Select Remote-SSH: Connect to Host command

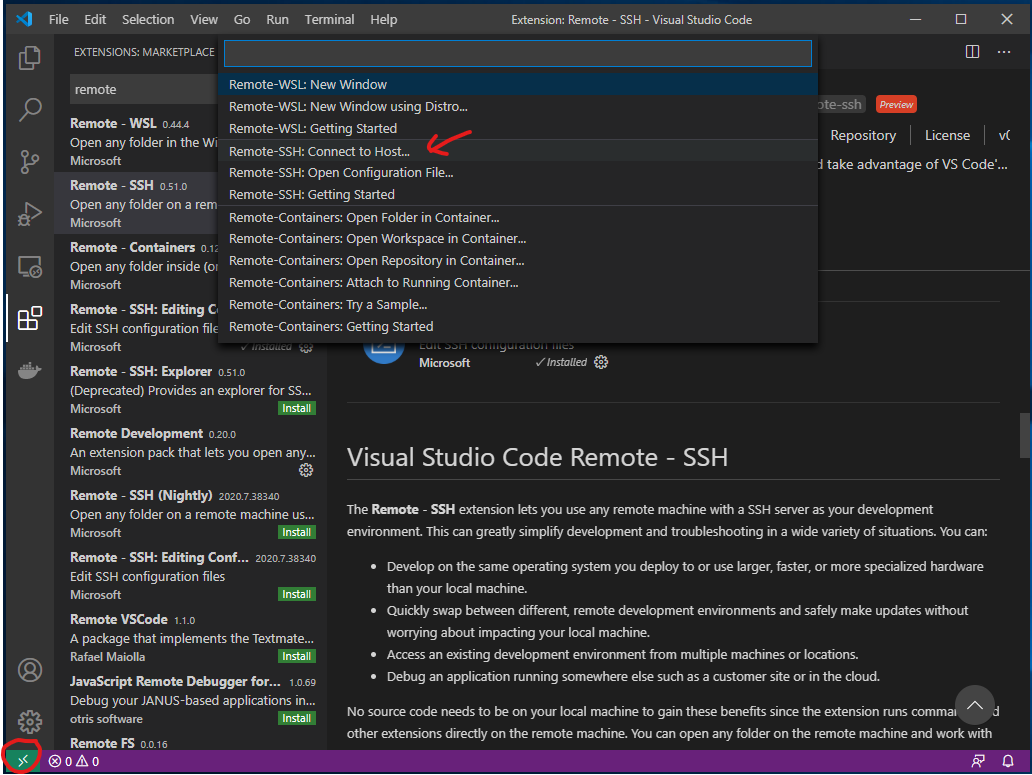[x=518, y=151]
